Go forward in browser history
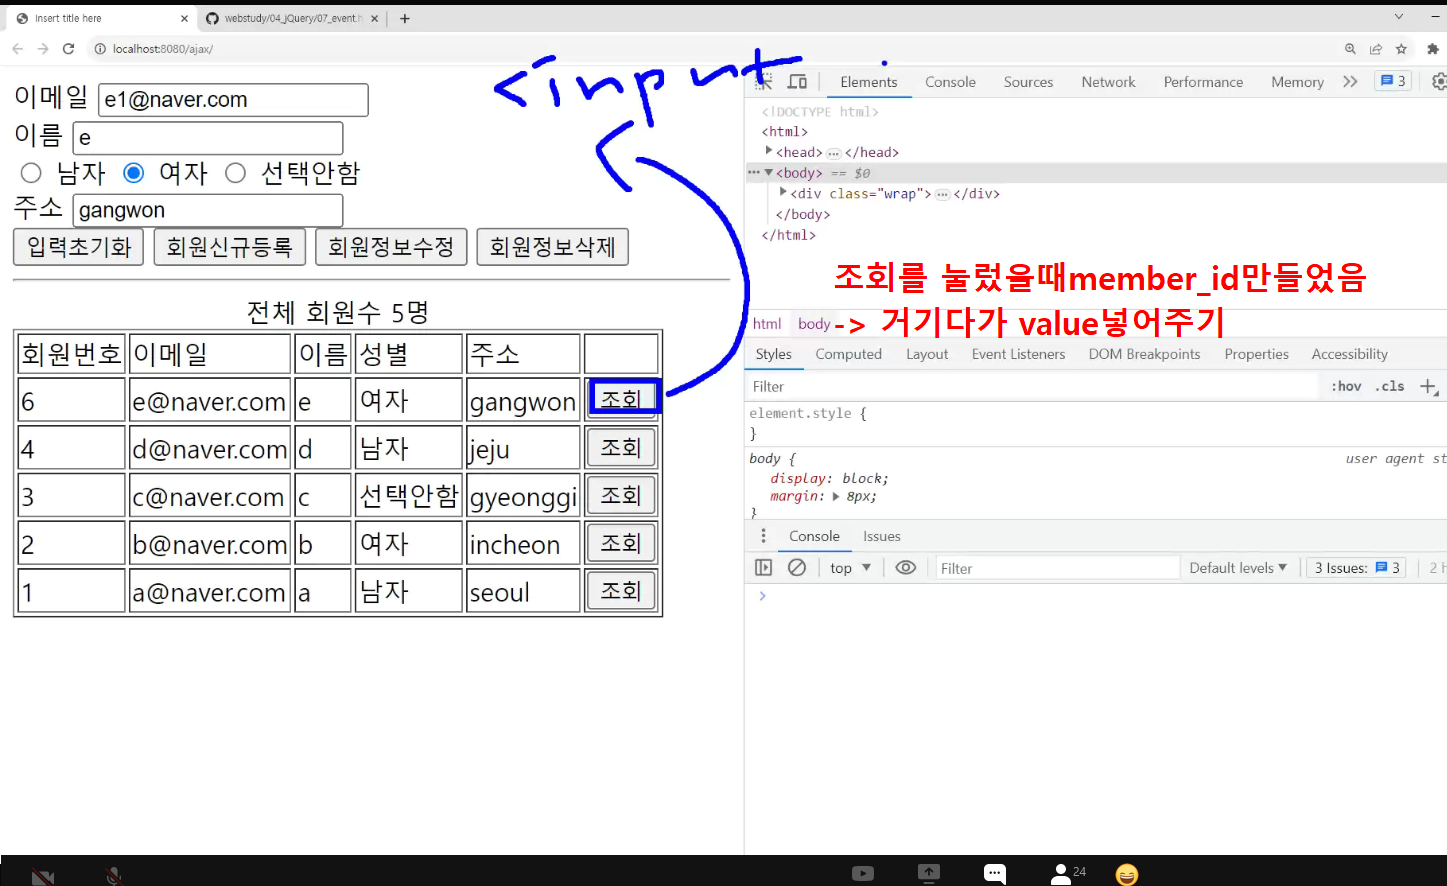 [x=43, y=48]
